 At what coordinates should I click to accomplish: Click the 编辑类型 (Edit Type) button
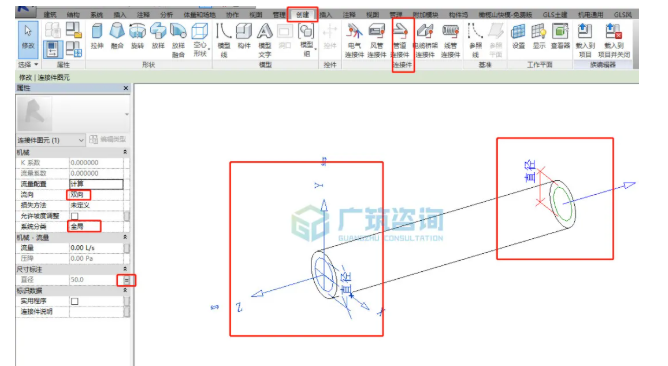click(x=108, y=139)
